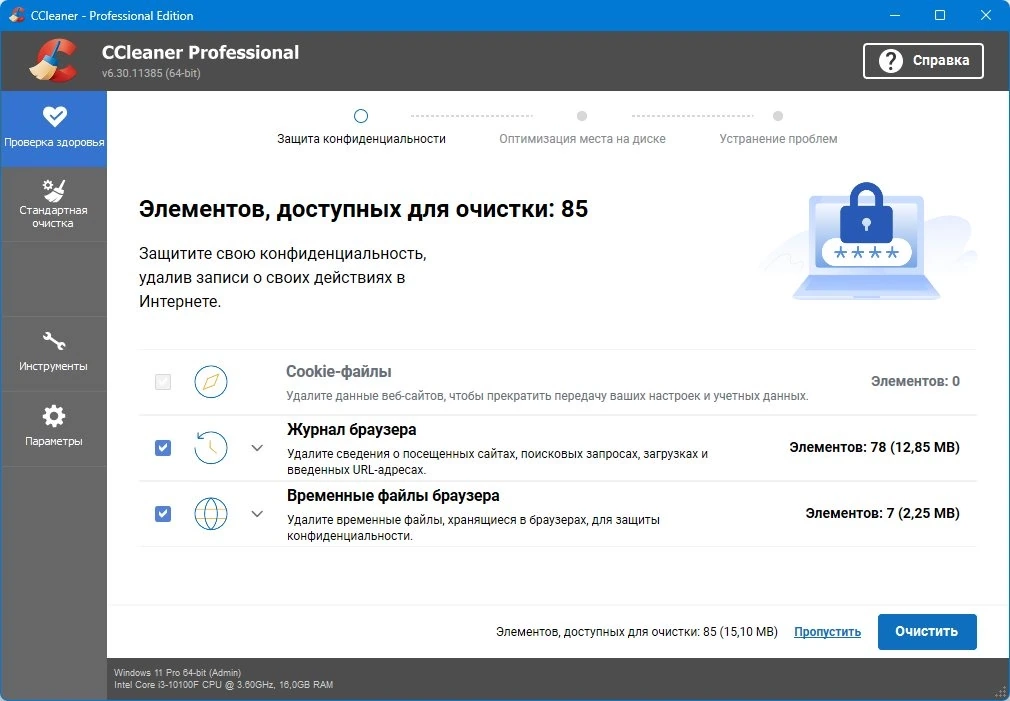1010x701 pixels.
Task: Click the padlock laptop illustration
Action: (x=866, y=242)
